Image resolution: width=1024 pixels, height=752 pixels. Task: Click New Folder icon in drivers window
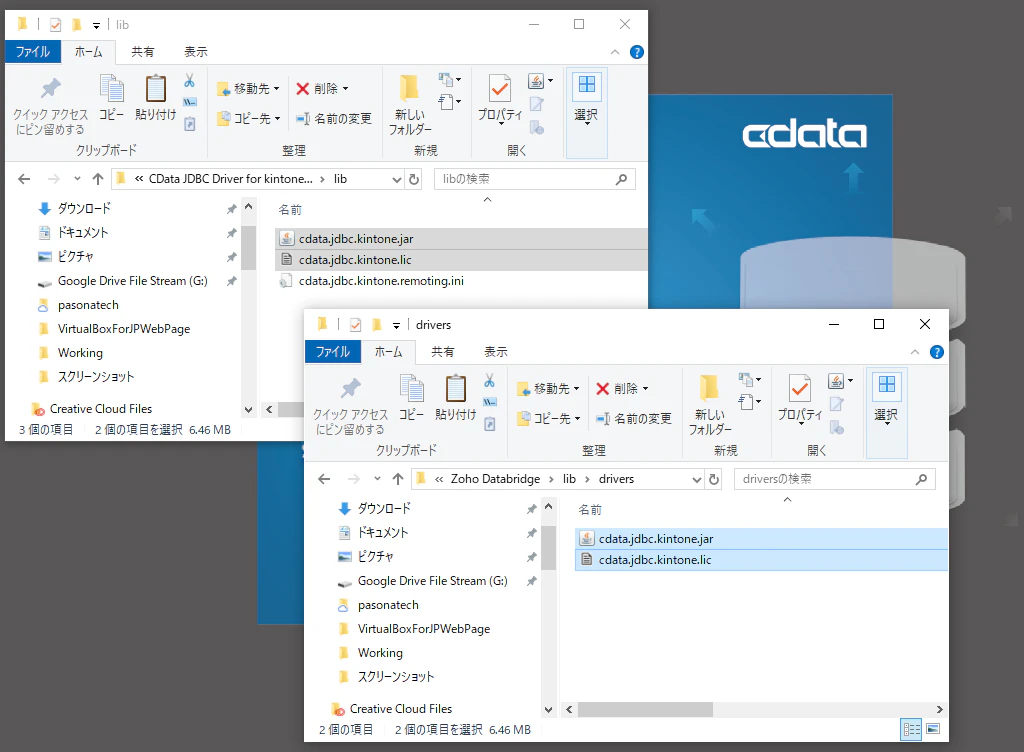tap(709, 405)
